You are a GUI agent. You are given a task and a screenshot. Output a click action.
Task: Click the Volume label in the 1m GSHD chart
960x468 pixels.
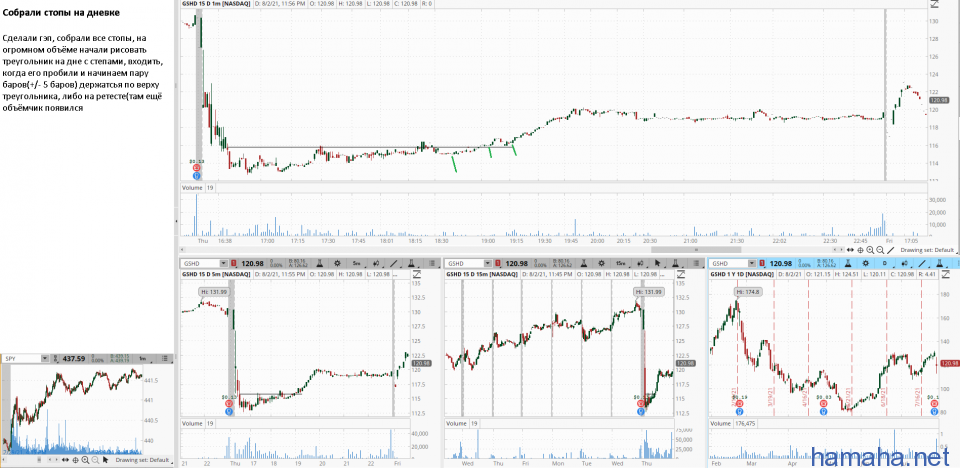(x=192, y=187)
